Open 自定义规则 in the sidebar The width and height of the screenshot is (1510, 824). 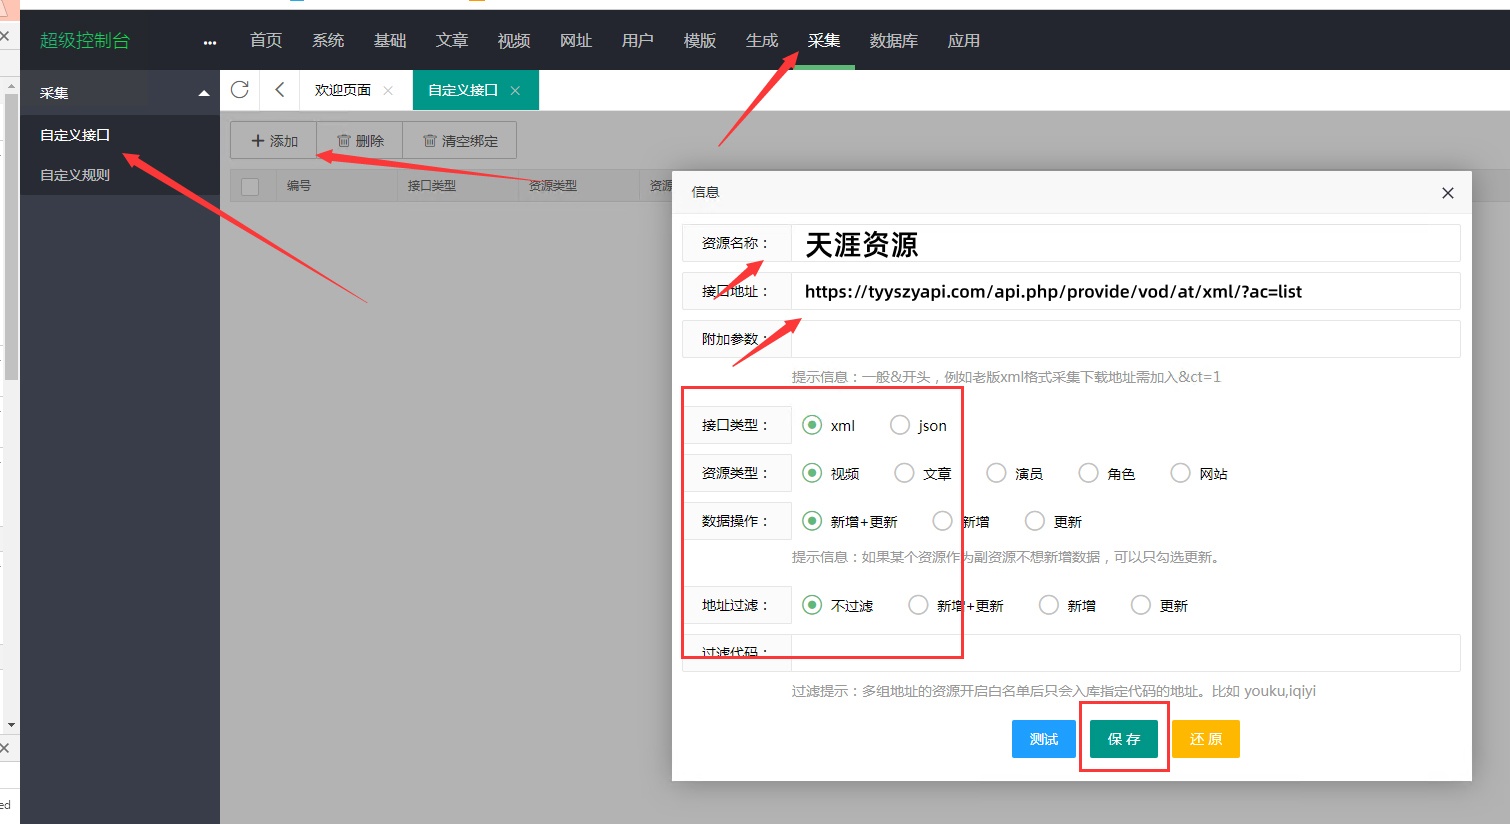pos(75,175)
